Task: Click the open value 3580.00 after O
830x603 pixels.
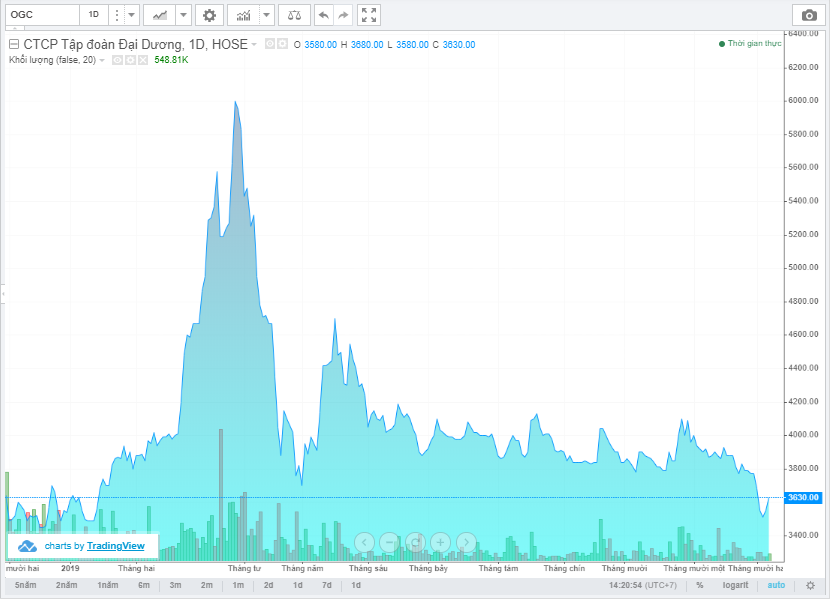Action: [320, 44]
